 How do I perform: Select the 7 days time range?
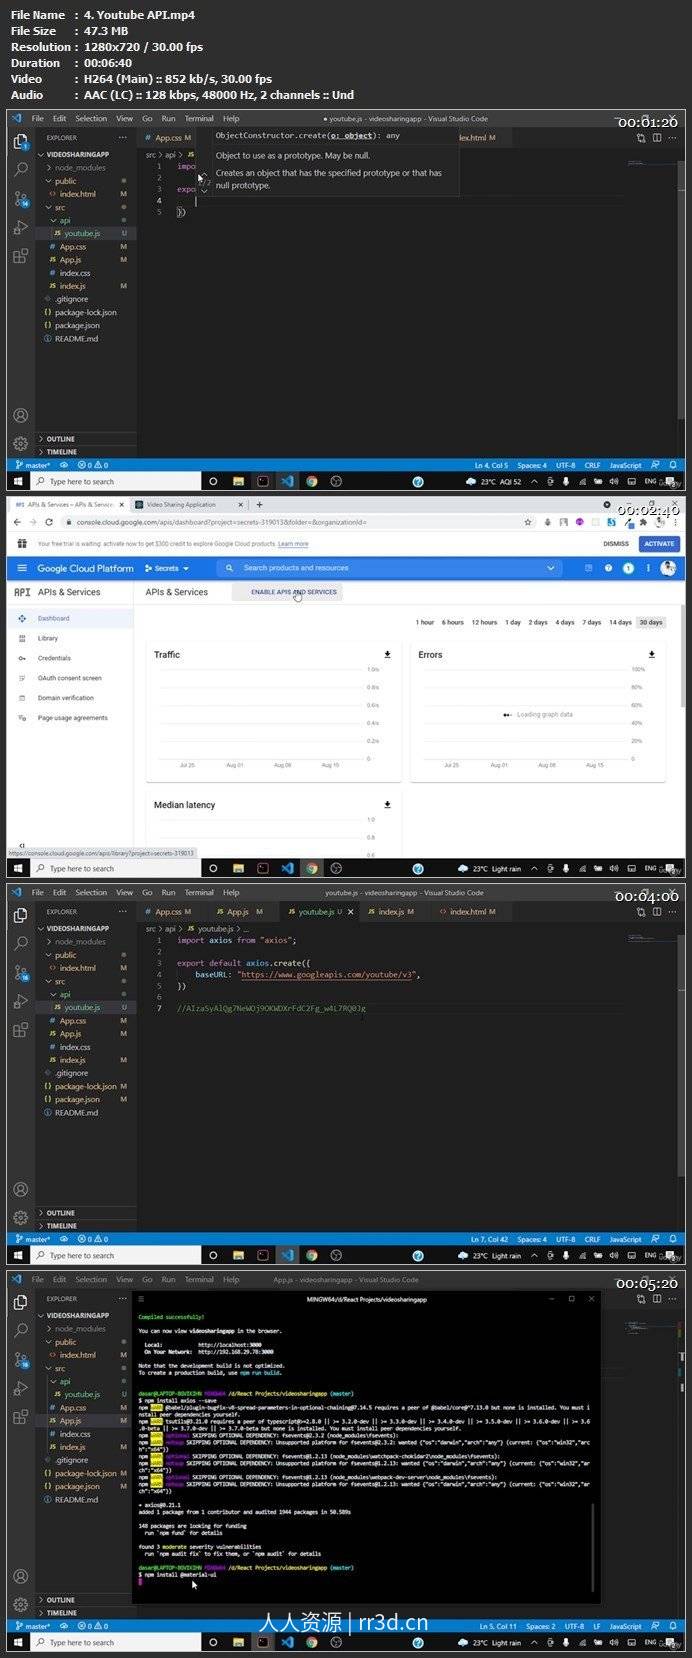pyautogui.click(x=592, y=622)
